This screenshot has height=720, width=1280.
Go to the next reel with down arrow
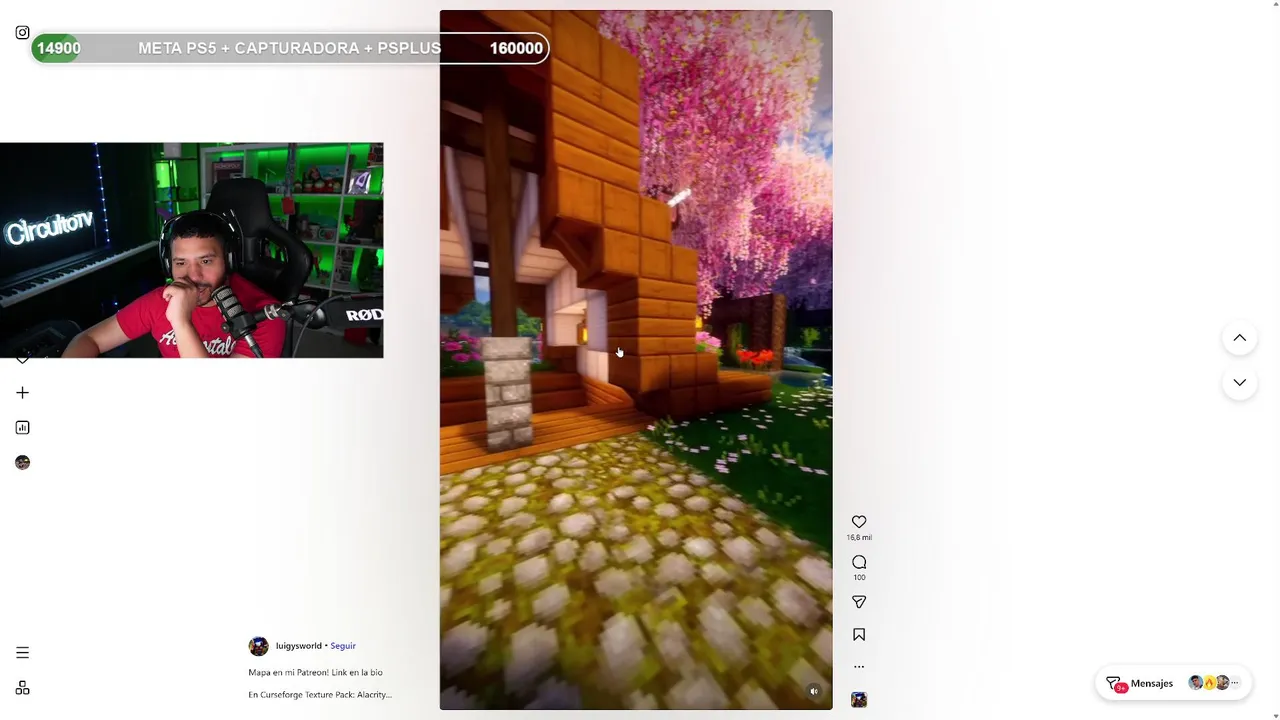coord(1239,383)
